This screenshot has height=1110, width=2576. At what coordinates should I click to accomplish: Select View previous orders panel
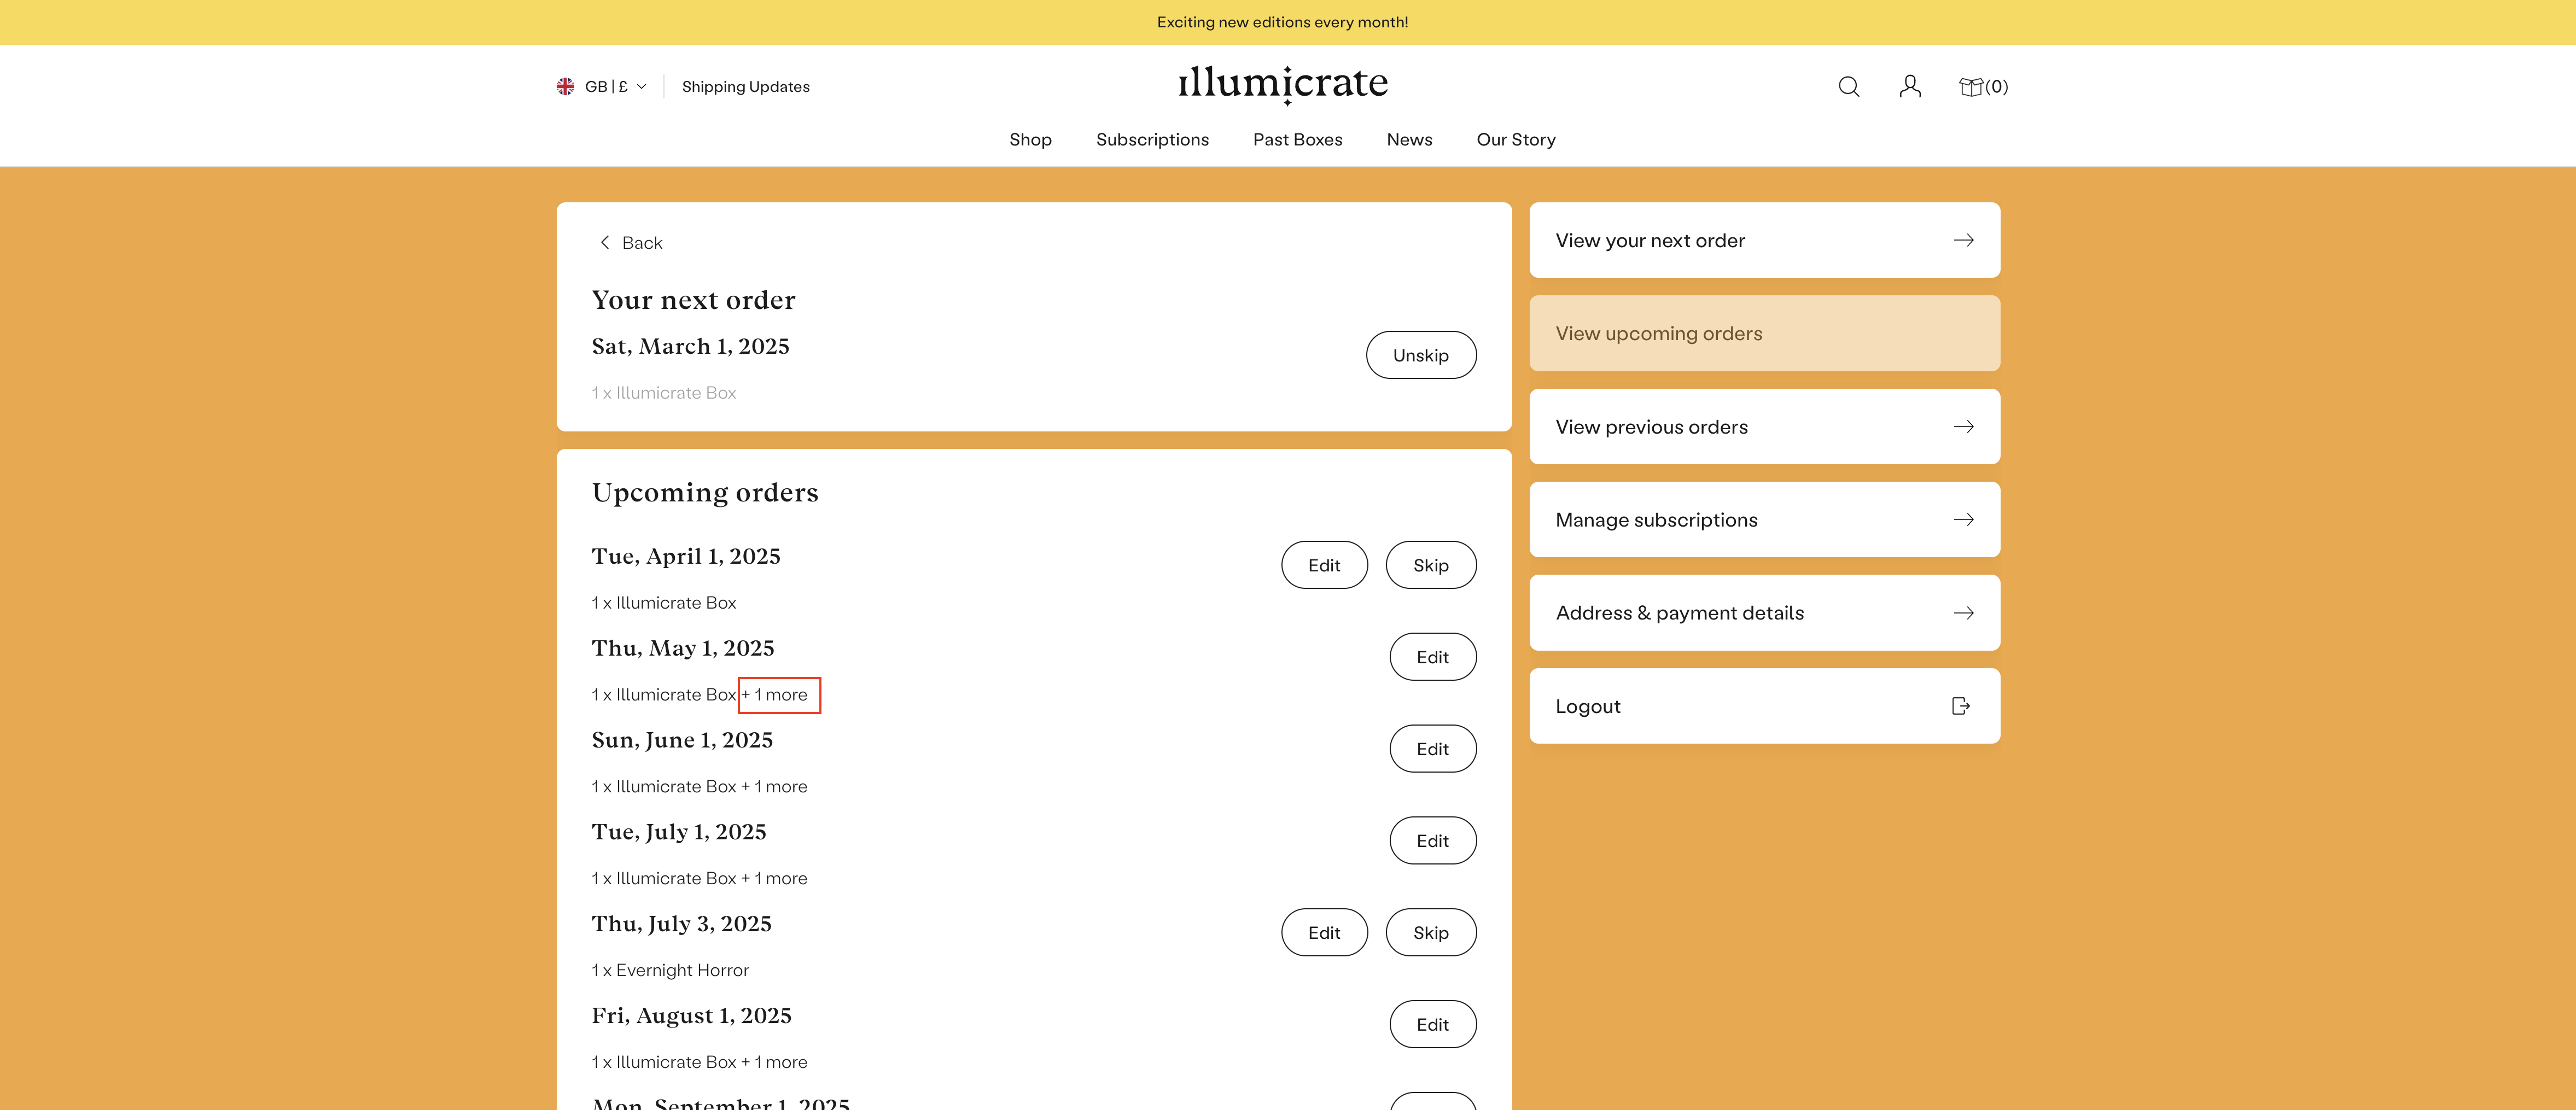coord(1763,427)
